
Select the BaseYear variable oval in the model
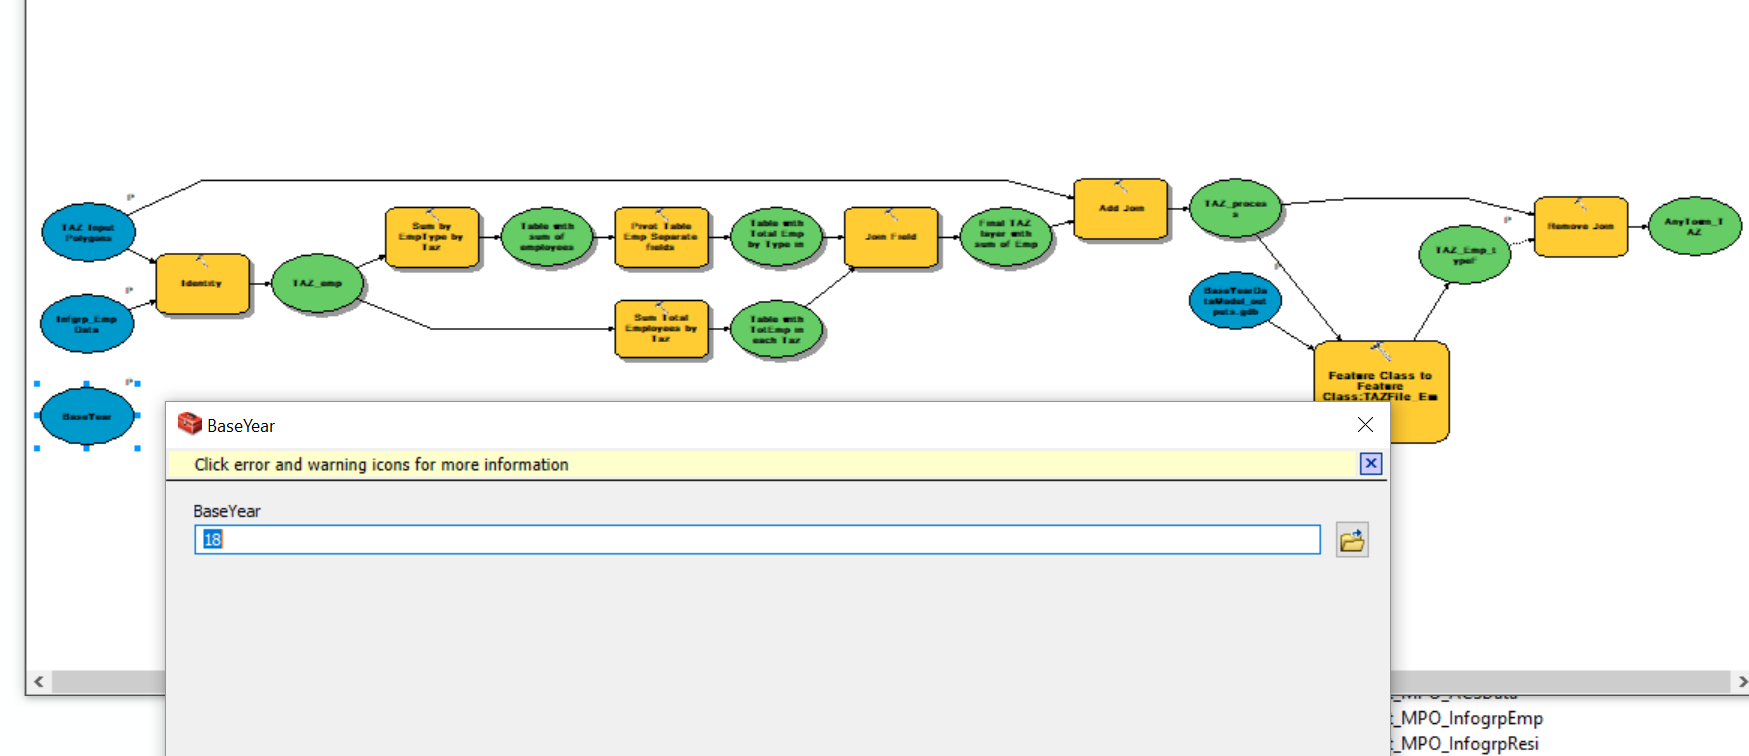(x=87, y=416)
